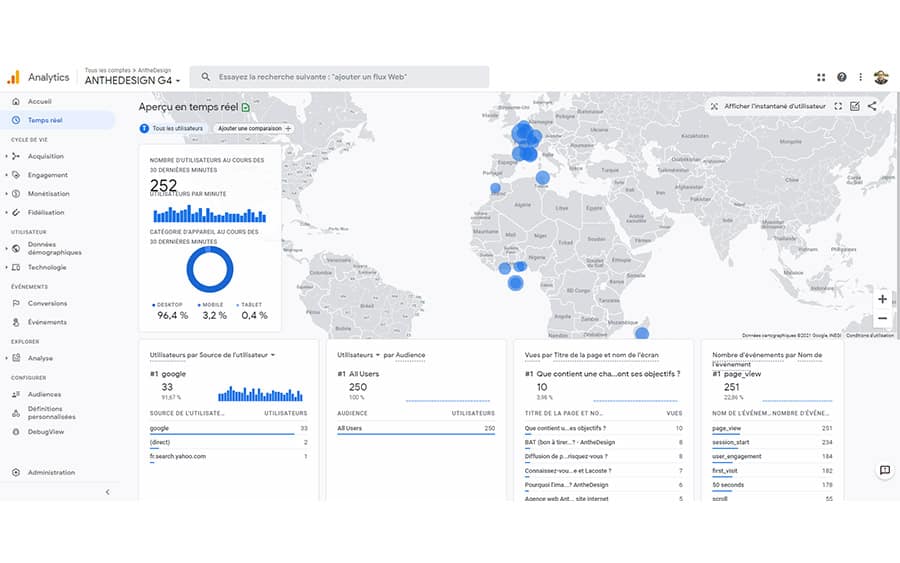The image size is (900, 563).
Task: Click the Technologie devices icon
Action: click(x=16, y=267)
